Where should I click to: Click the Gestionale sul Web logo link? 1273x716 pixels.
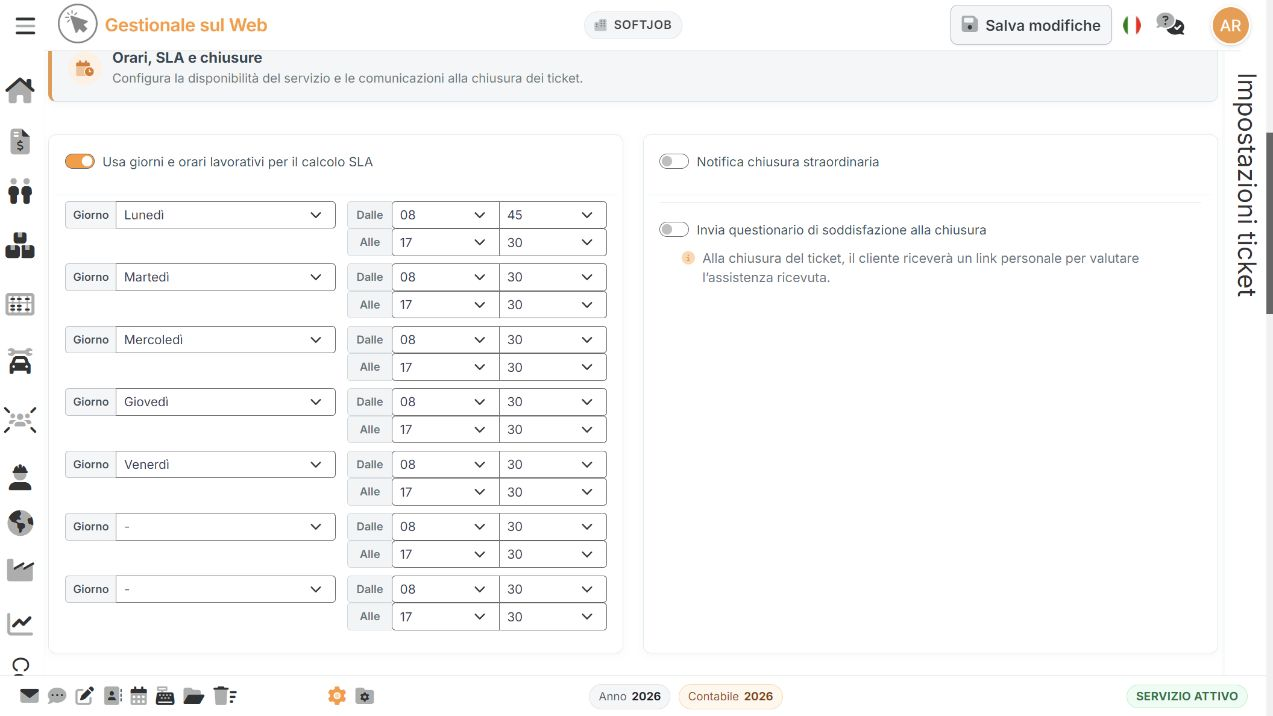pyautogui.click(x=163, y=25)
